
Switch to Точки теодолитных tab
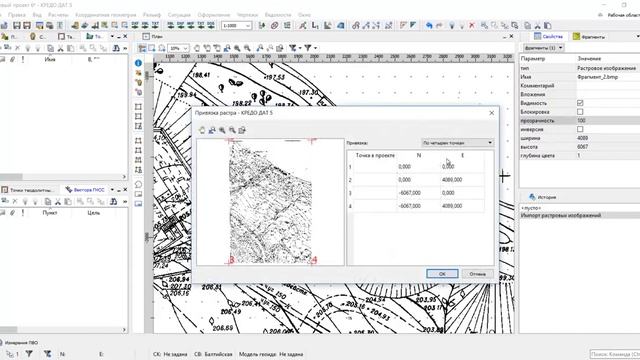click(x=28, y=190)
